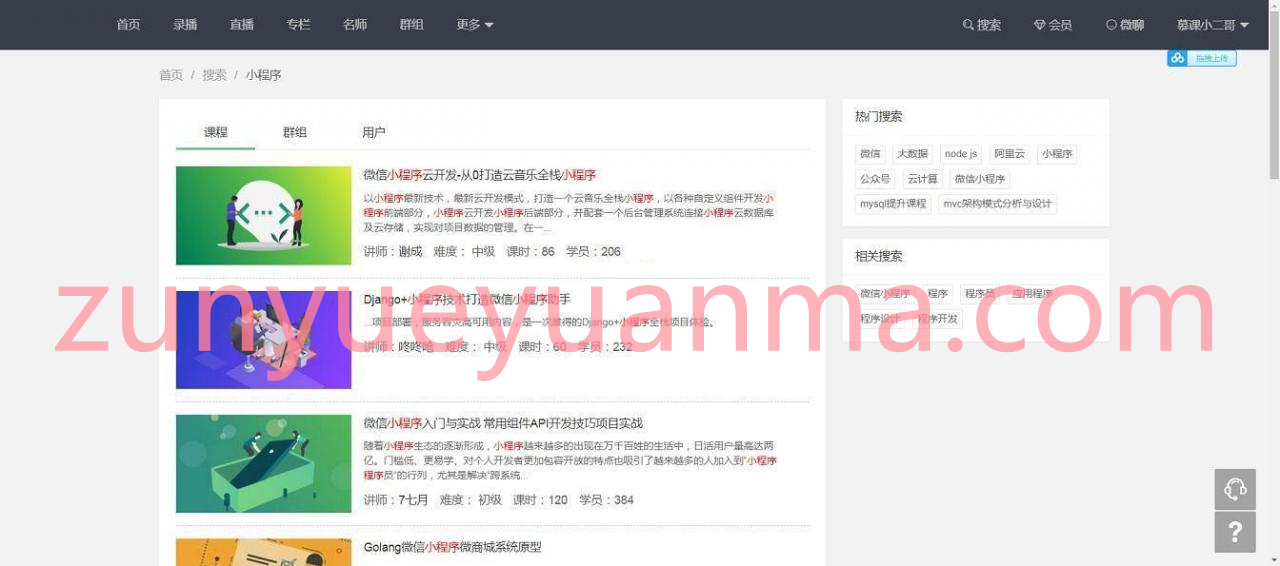The width and height of the screenshot is (1280, 566).
Task: Click the 相关搜索 panel heading
Action: pos(879,257)
